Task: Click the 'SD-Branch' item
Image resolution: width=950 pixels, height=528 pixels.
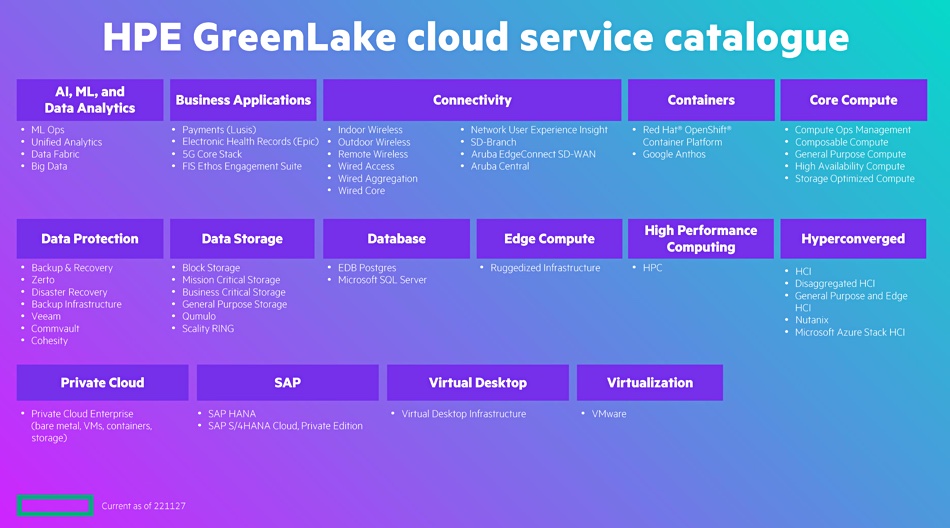Action: pyautogui.click(x=493, y=142)
